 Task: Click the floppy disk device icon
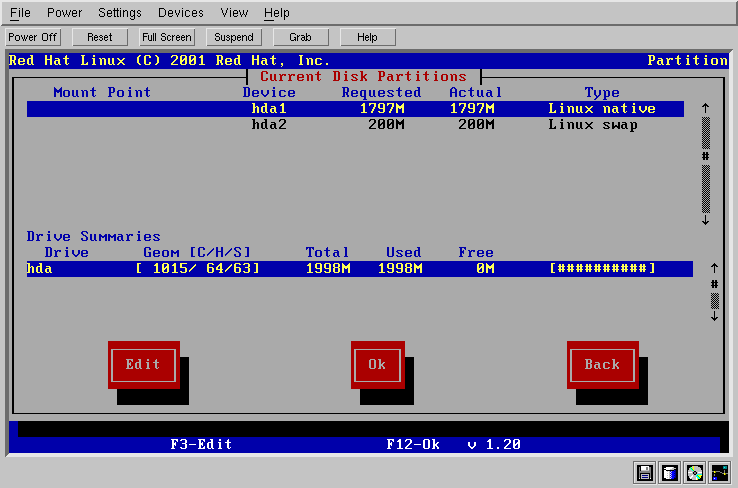tap(645, 472)
